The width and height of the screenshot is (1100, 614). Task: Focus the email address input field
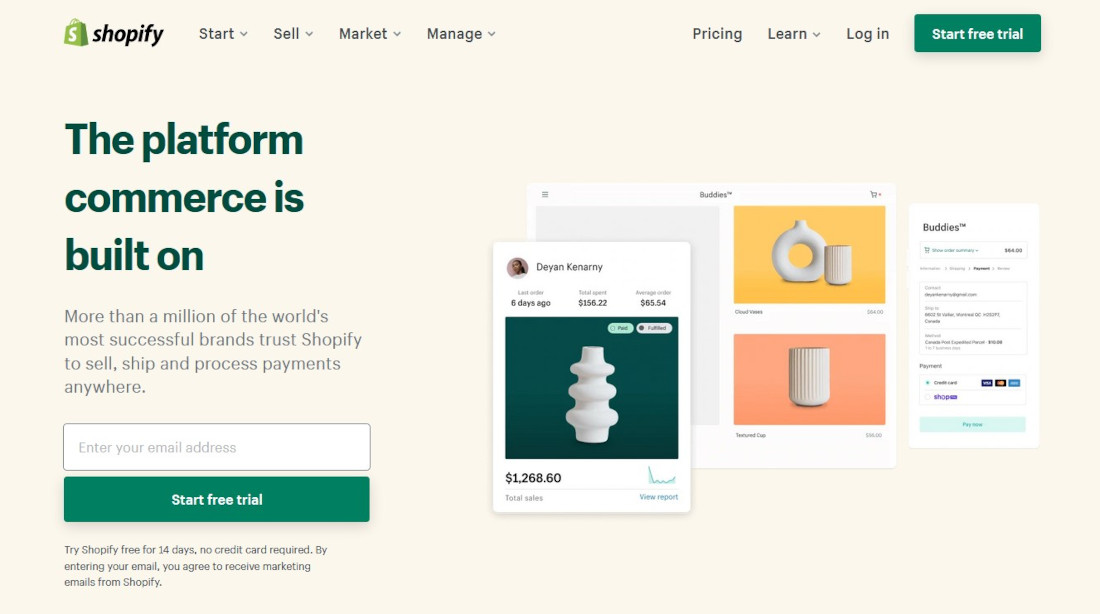tap(217, 447)
